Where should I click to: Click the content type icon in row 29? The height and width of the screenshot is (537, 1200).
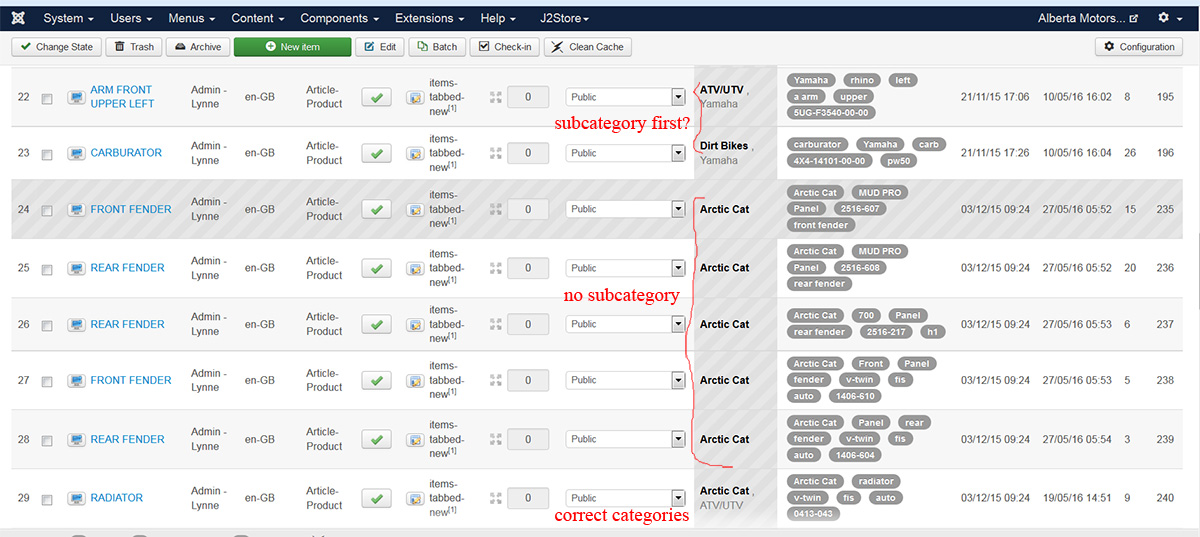pyautogui.click(x=415, y=499)
